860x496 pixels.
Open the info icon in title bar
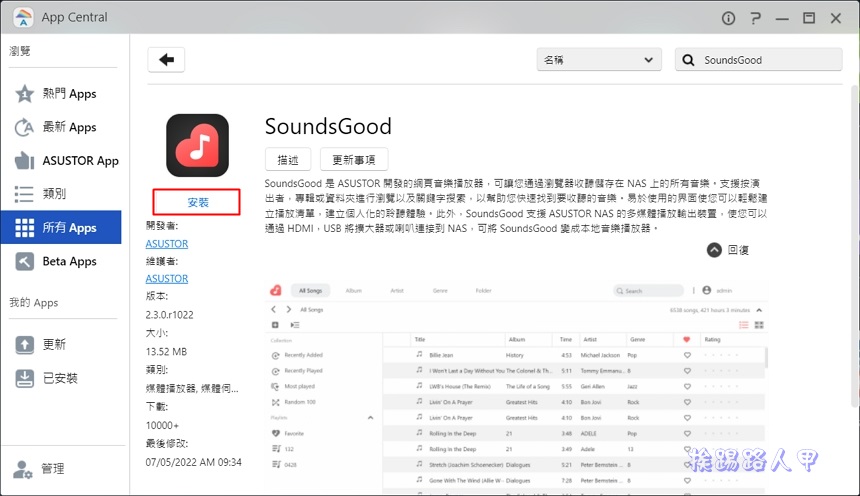pos(728,18)
